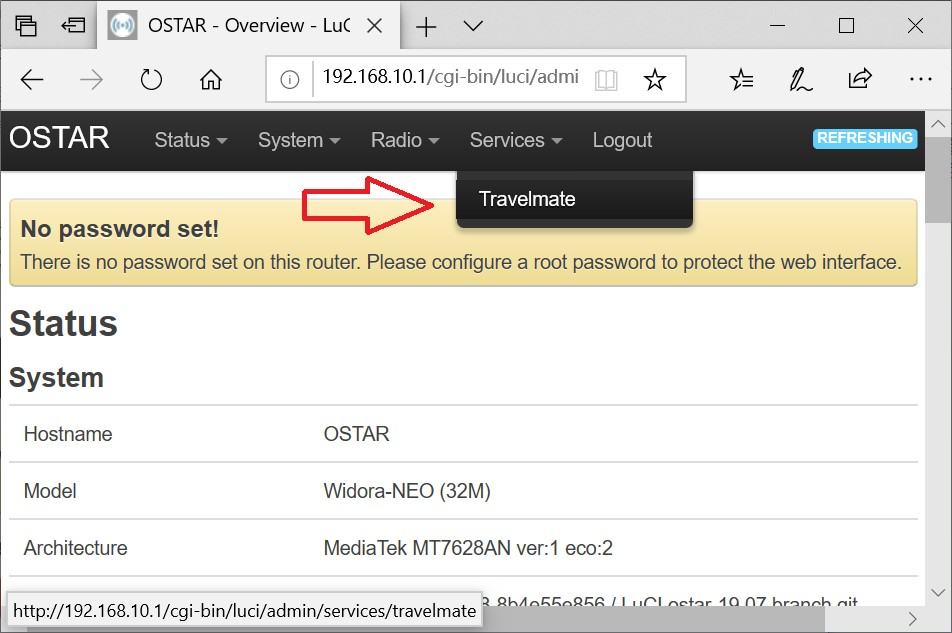Click the Refresh page icon
The image size is (952, 633).
point(151,80)
